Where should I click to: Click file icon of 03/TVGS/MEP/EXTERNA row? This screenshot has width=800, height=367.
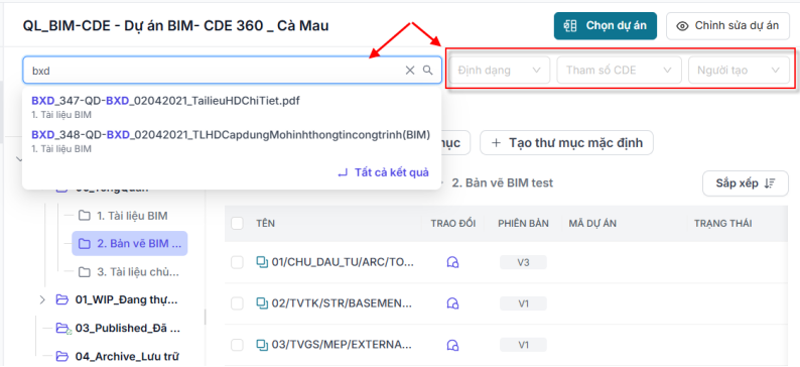click(262, 345)
